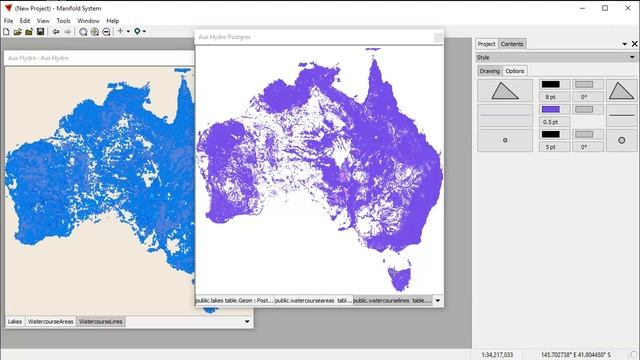
Task: Click the Zoom to Fit magnifier icon
Action: pos(83,31)
